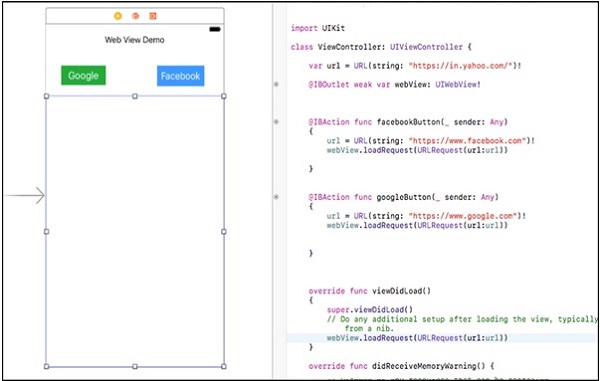Click the left-middle web view resize handle
This screenshot has width=600, height=381.
(47, 231)
